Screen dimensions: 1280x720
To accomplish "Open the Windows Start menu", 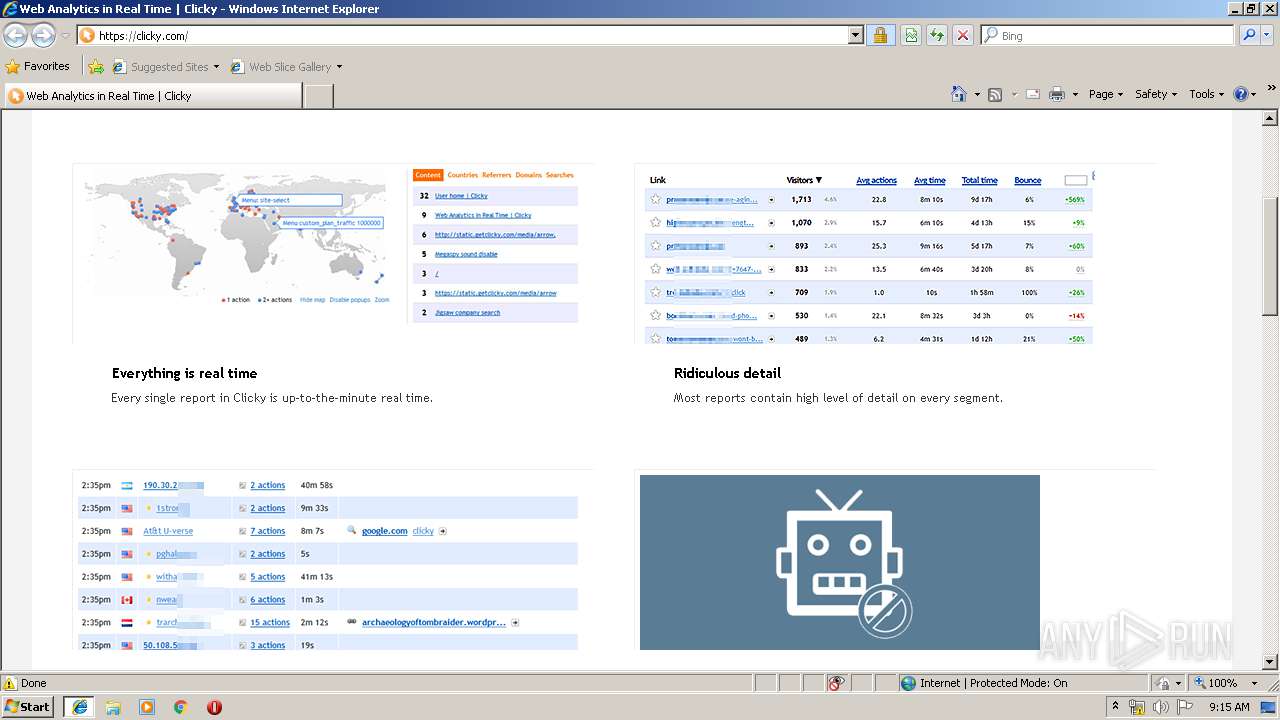I will [x=28, y=706].
